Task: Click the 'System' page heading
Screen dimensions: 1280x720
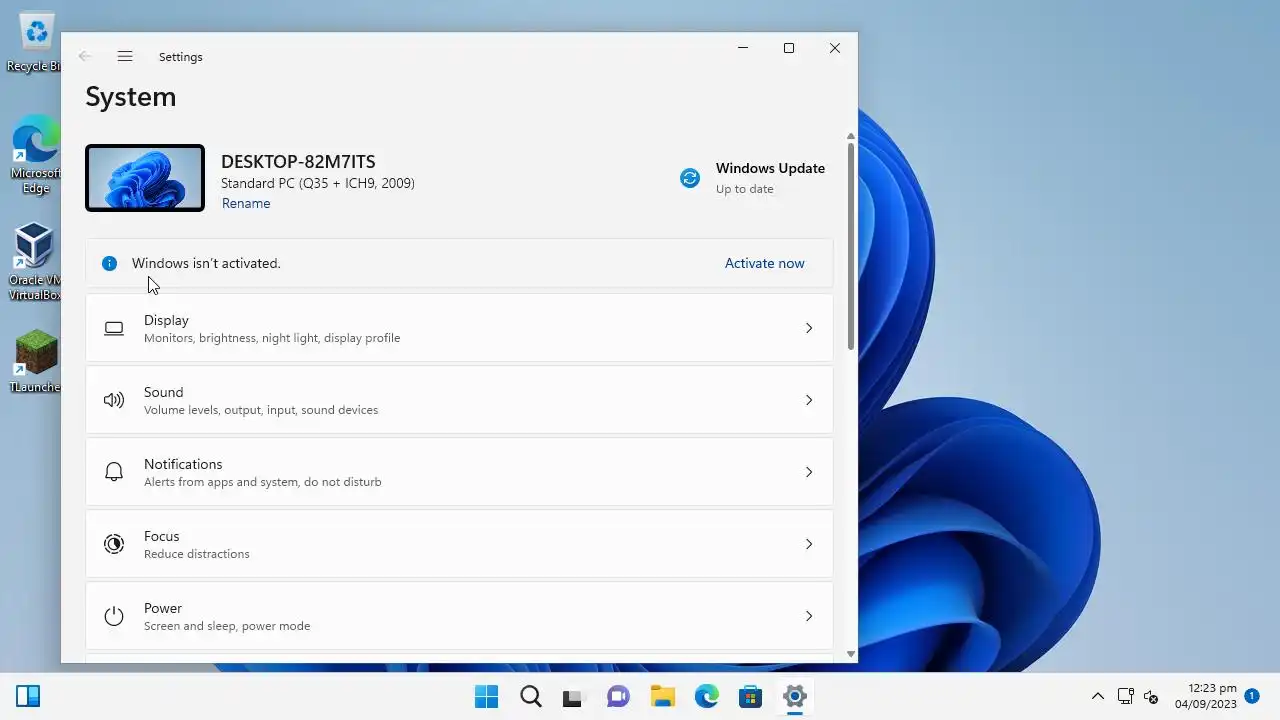Action: 131,96
